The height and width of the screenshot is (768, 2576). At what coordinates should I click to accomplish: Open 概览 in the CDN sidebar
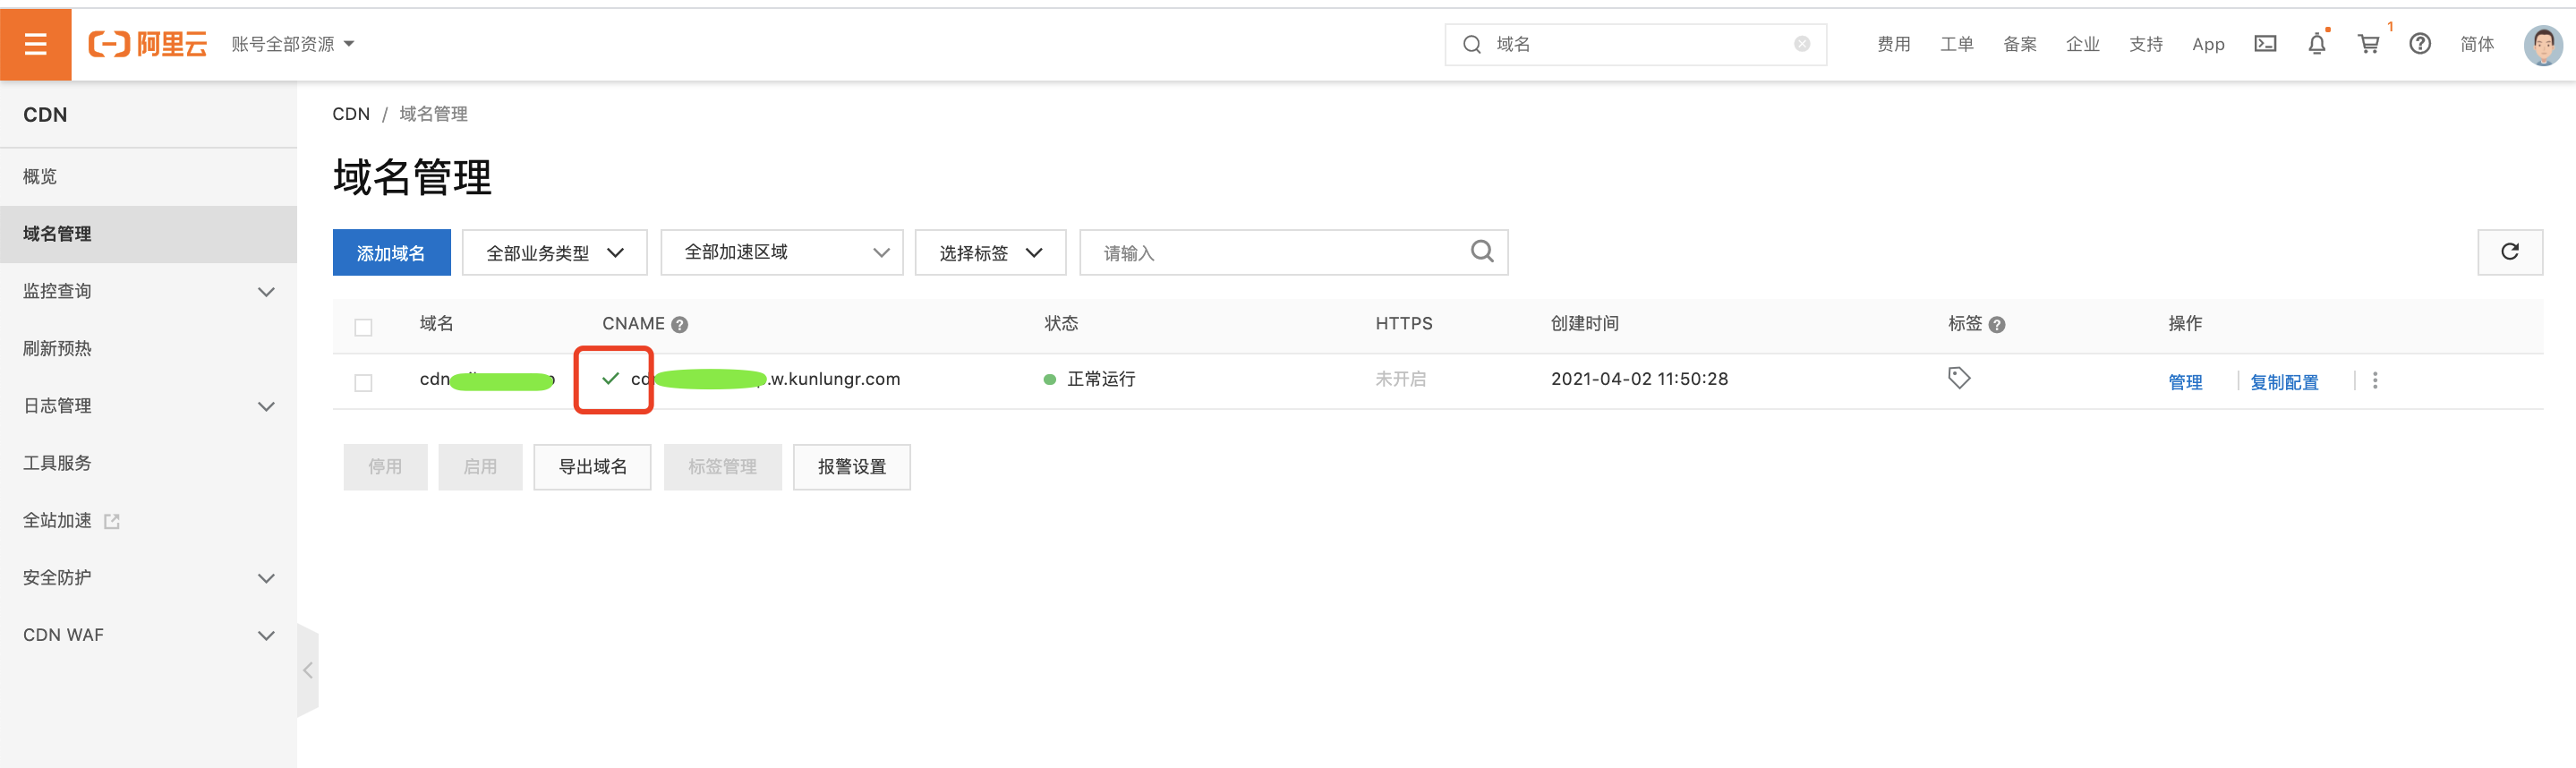pos(40,176)
